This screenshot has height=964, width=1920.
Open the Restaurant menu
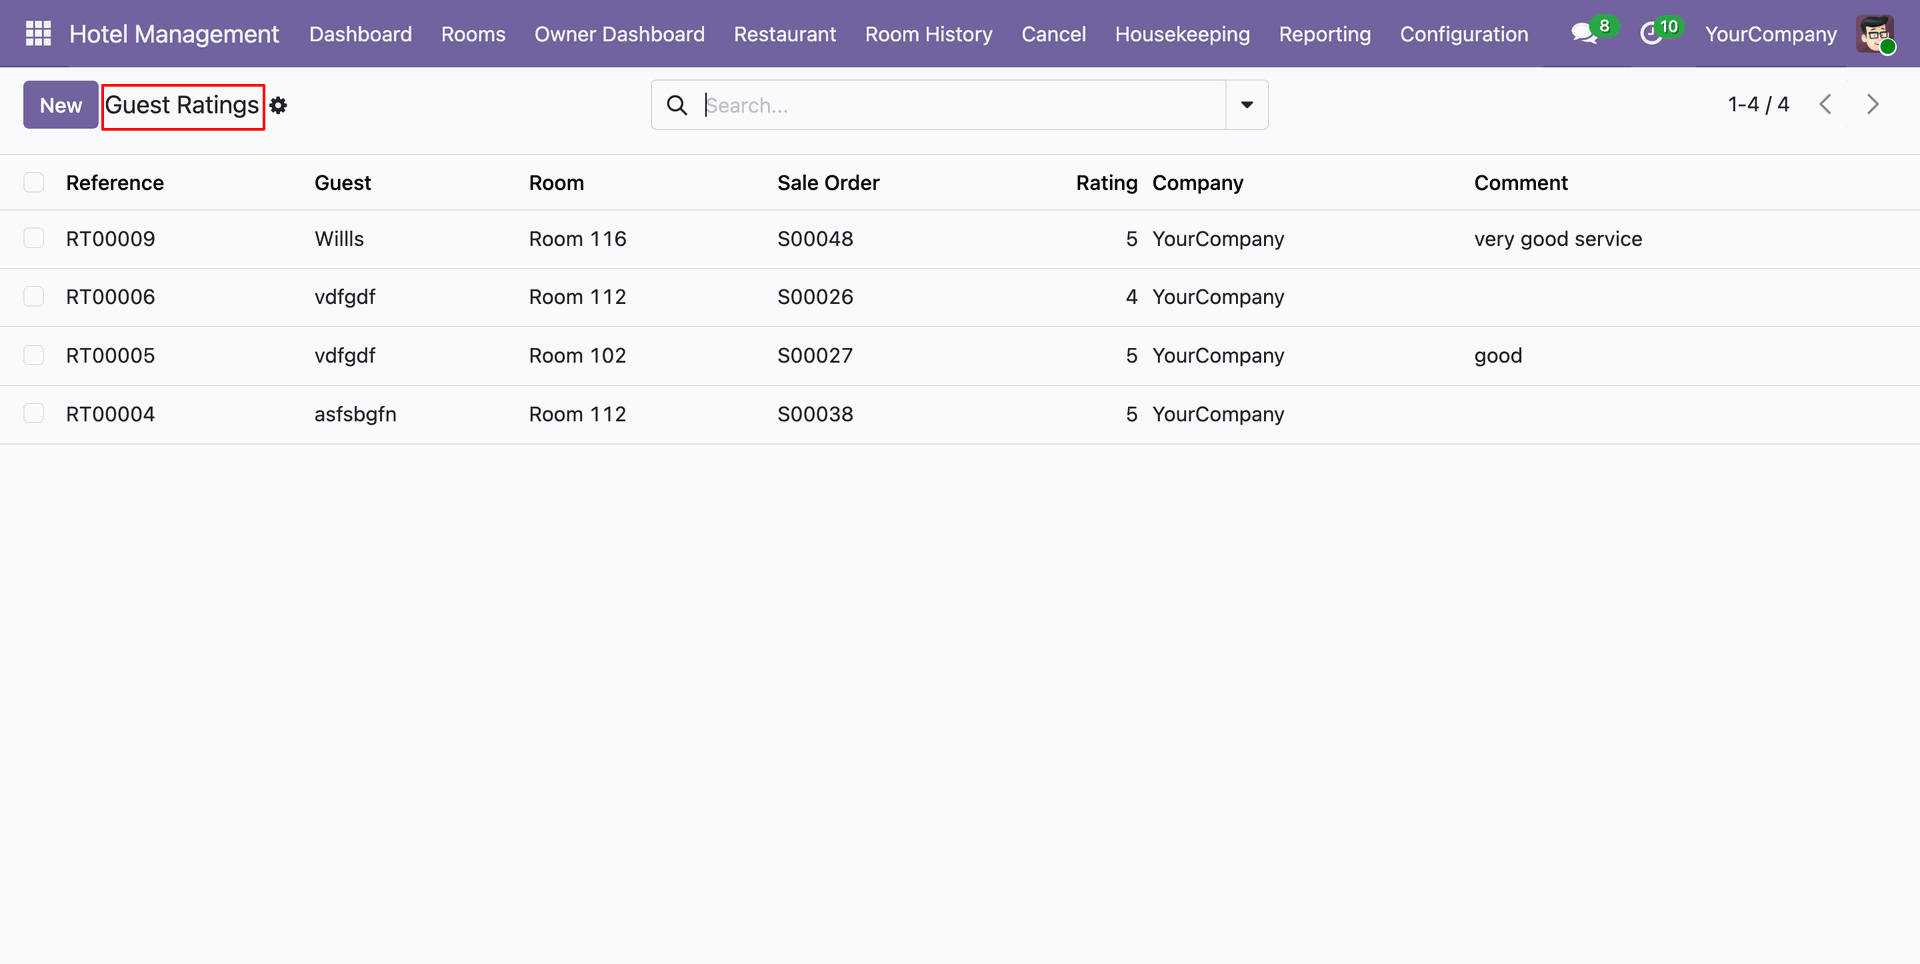(785, 34)
